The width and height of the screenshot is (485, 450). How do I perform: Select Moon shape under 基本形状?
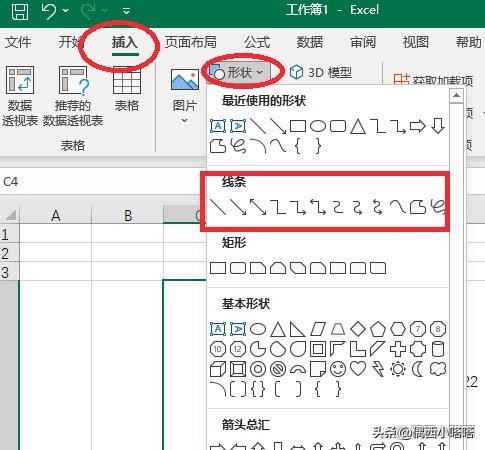click(417, 369)
